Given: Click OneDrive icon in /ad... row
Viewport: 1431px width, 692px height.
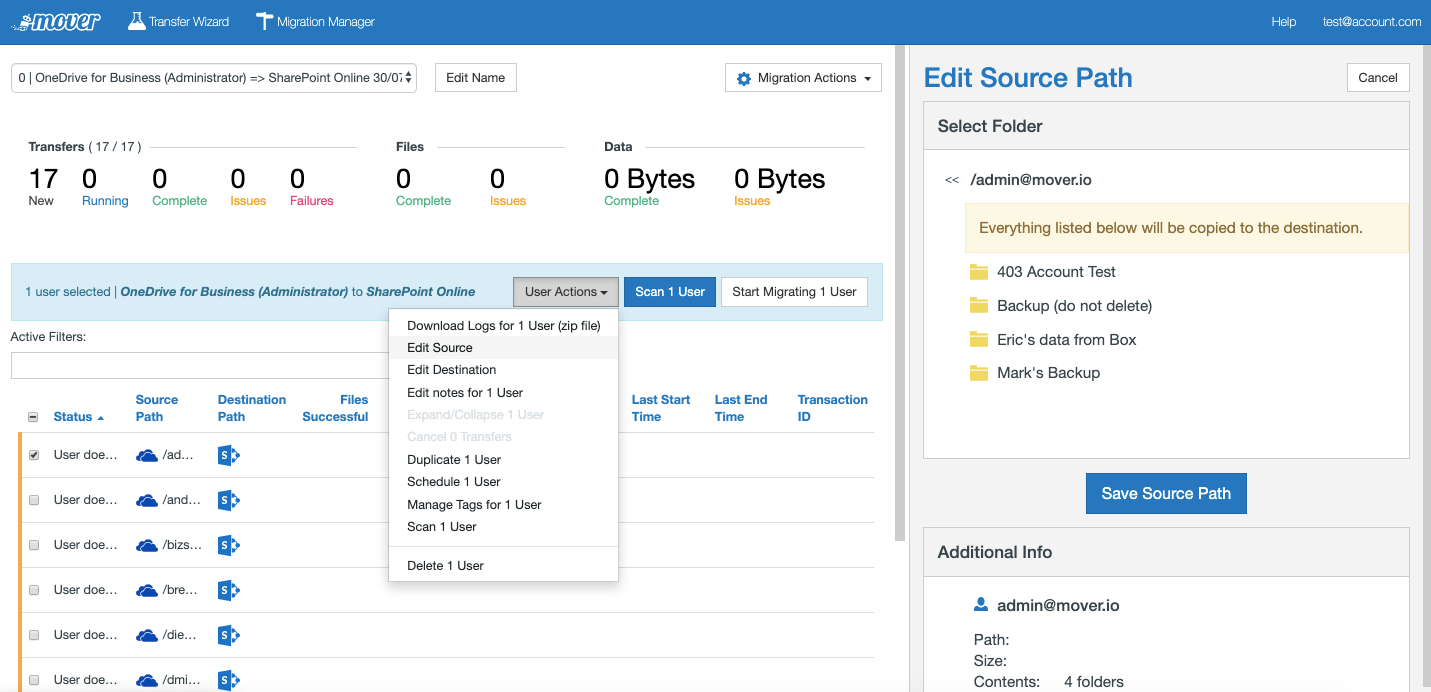Looking at the screenshot, I should pyautogui.click(x=147, y=456).
